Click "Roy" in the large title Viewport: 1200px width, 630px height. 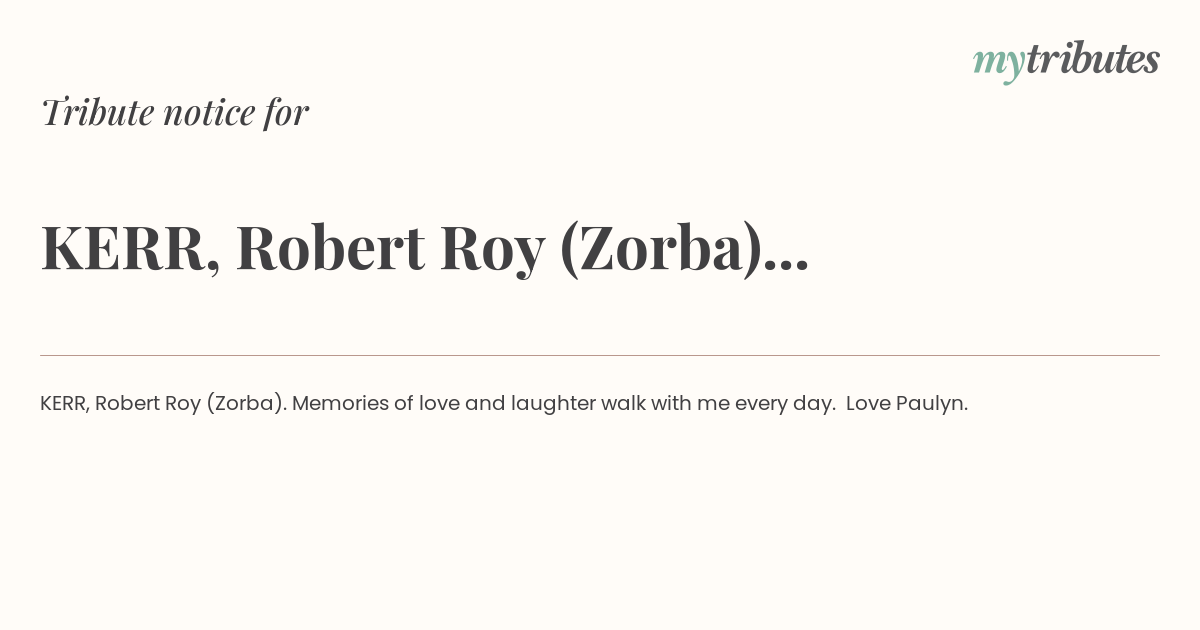tap(492, 251)
